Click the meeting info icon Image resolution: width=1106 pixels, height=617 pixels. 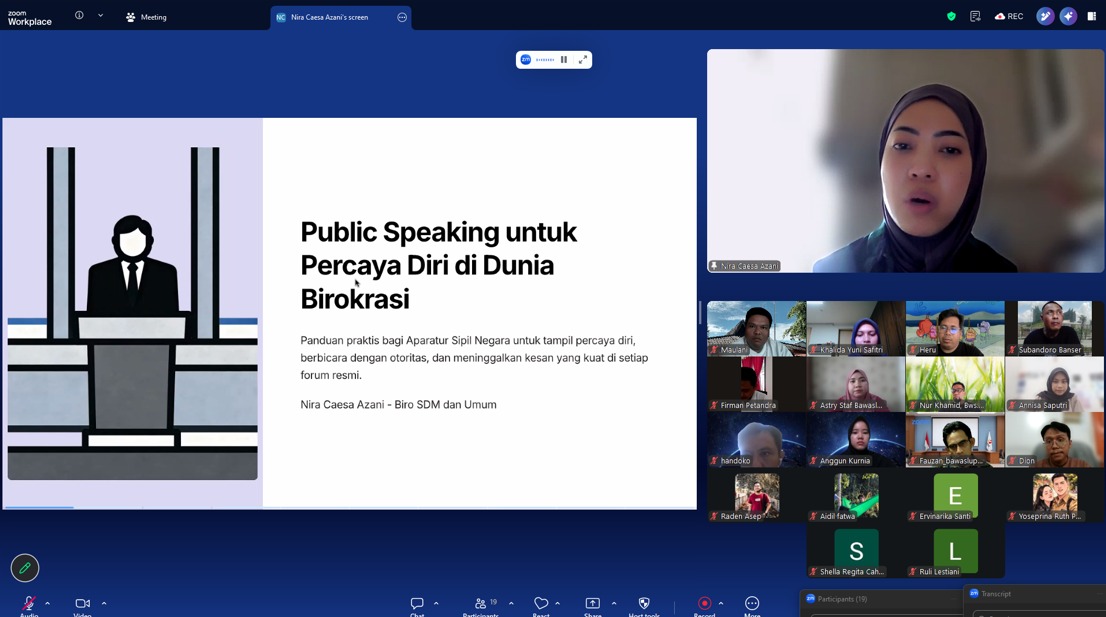[x=79, y=16]
